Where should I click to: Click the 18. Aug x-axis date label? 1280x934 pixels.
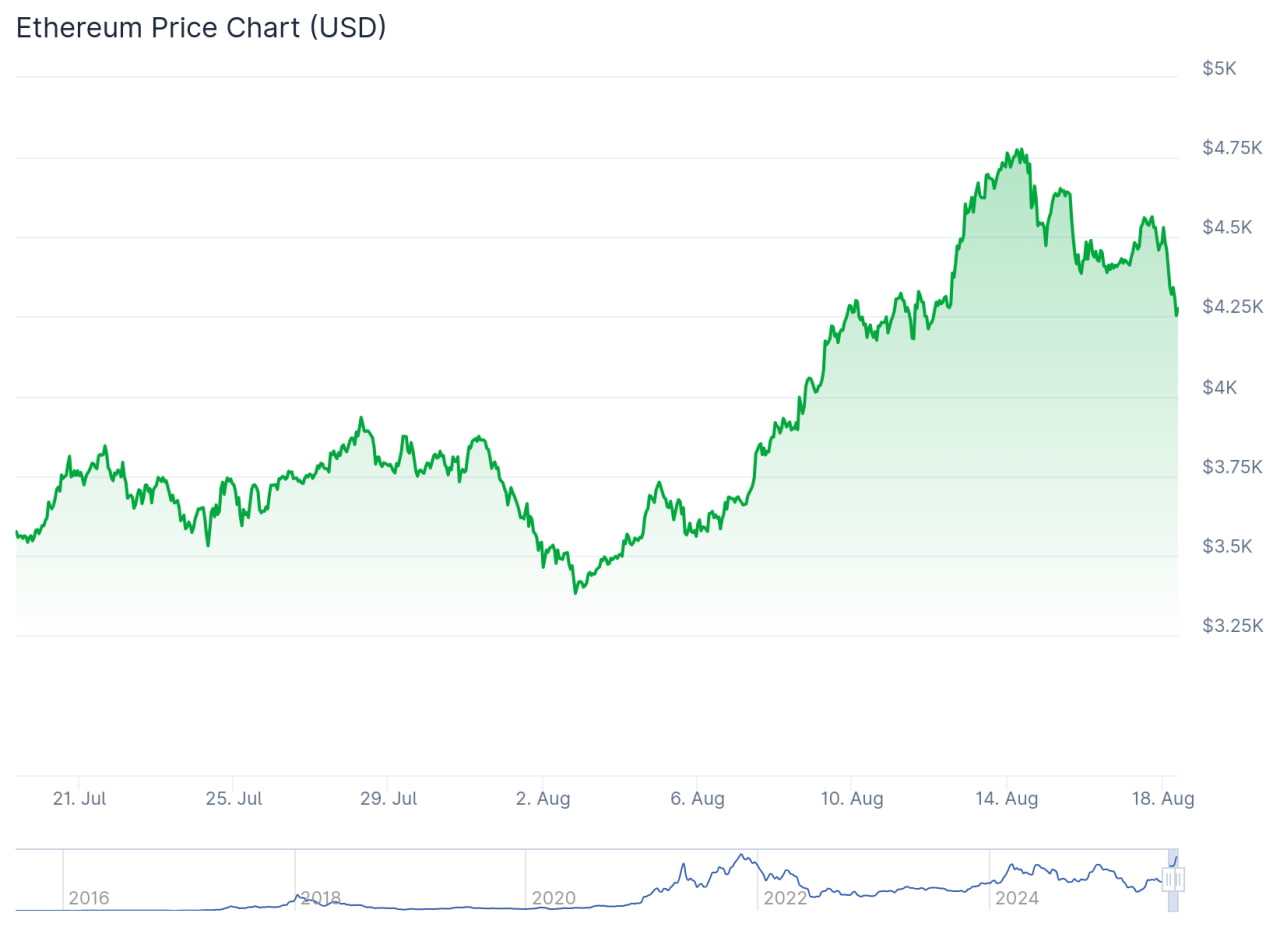[x=1162, y=798]
